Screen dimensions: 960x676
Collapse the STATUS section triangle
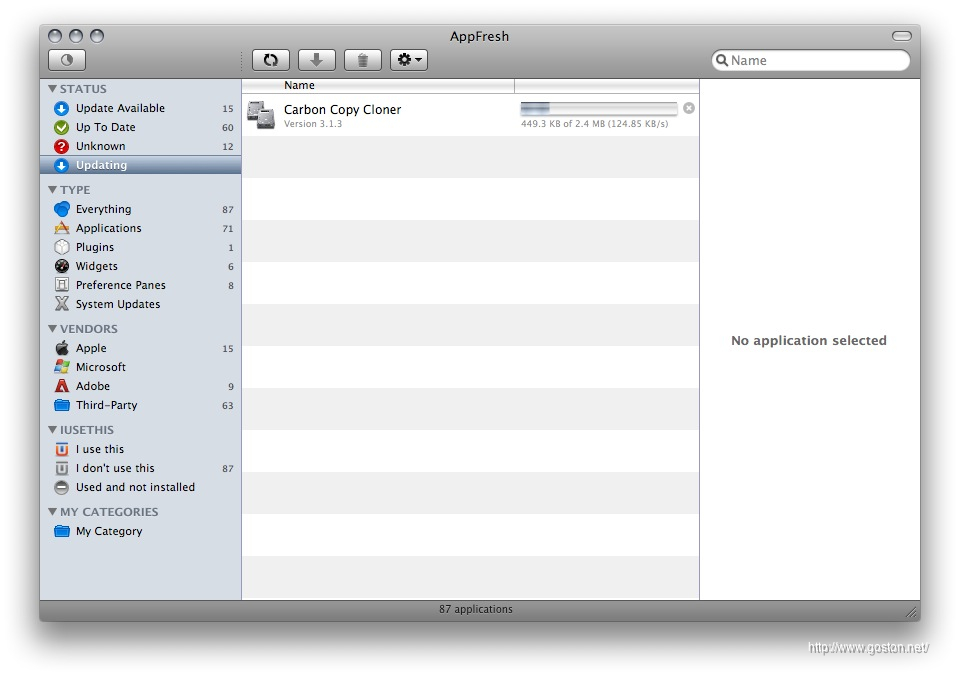point(52,89)
